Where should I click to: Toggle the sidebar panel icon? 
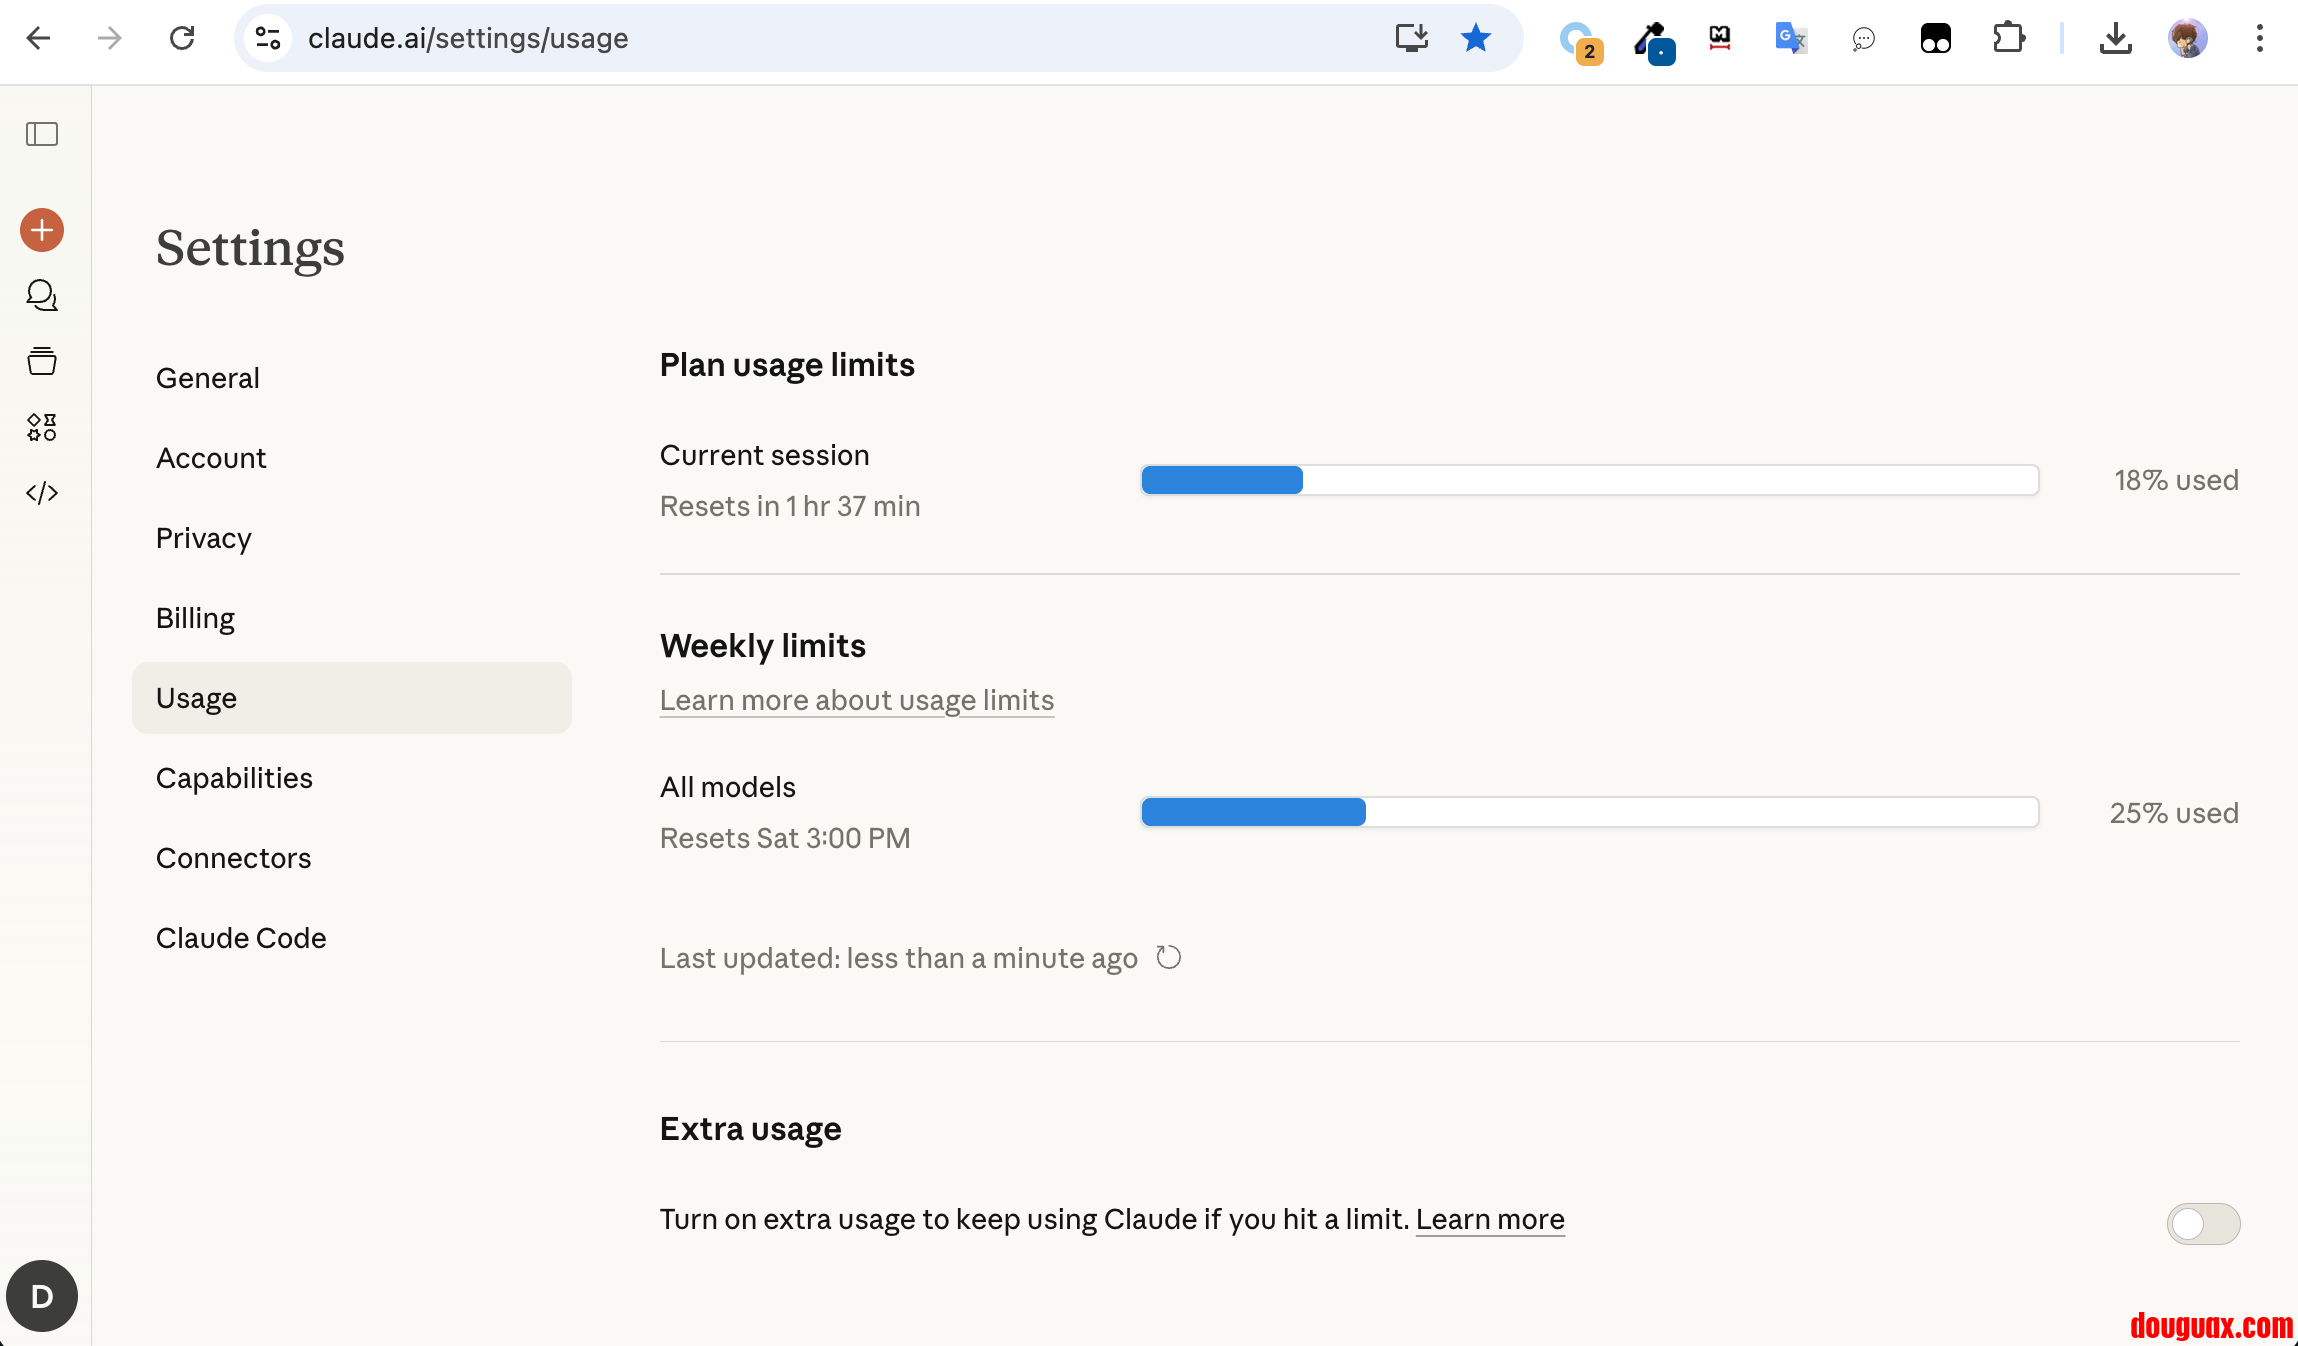42,134
